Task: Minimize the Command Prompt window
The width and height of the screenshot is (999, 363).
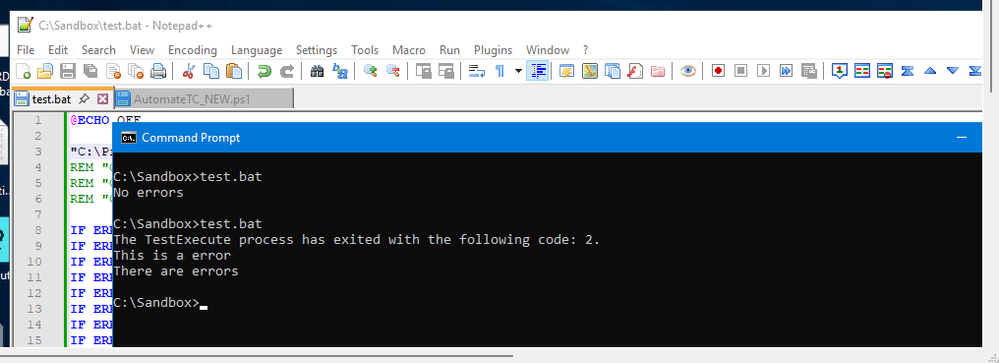Action: coord(962,138)
